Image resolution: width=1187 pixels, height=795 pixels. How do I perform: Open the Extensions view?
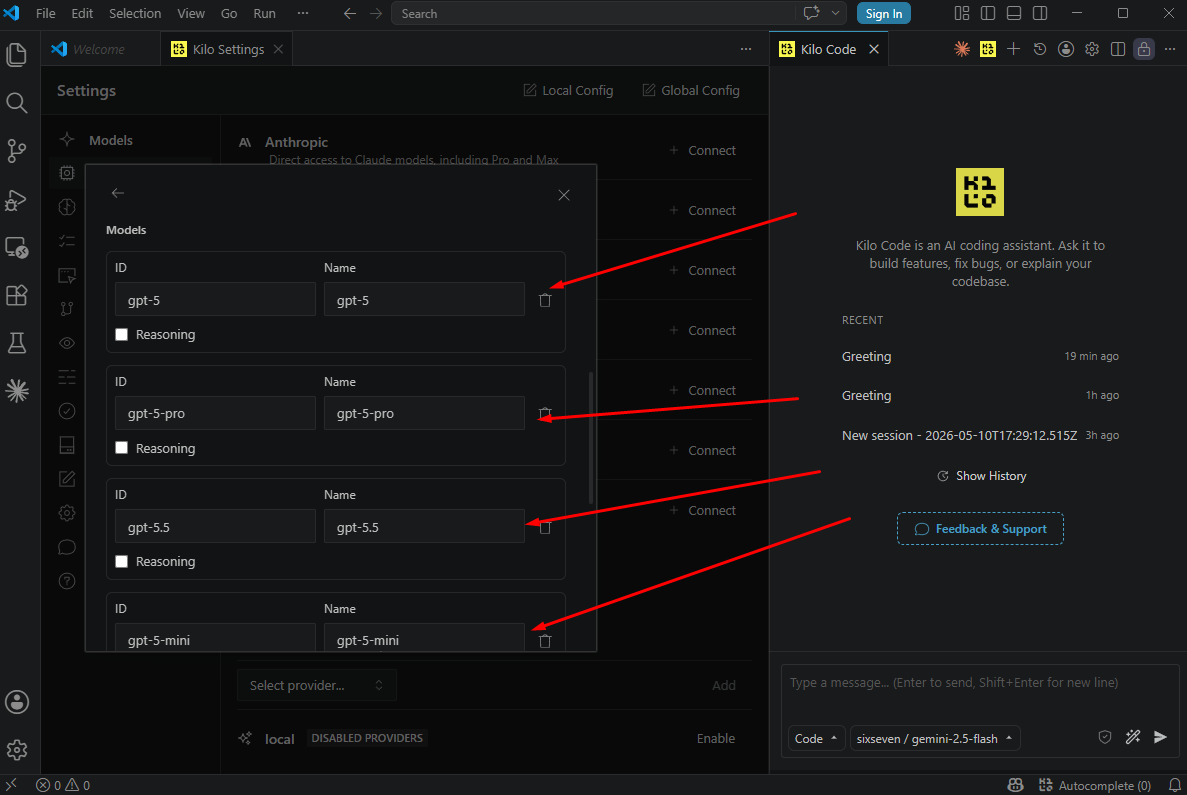tap(17, 295)
